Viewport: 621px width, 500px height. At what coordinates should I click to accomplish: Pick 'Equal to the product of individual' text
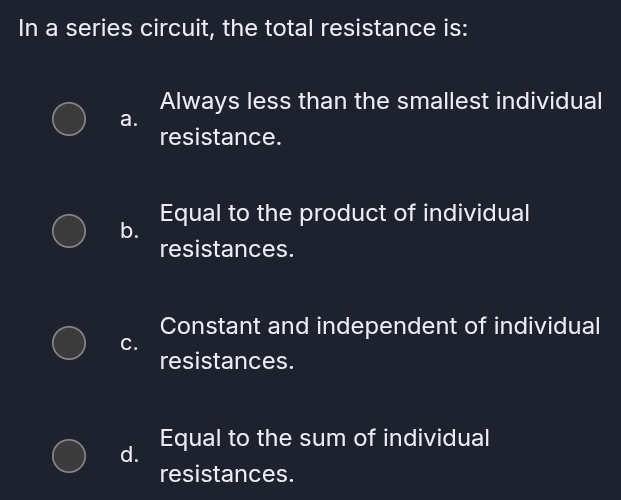pyautogui.click(x=344, y=213)
